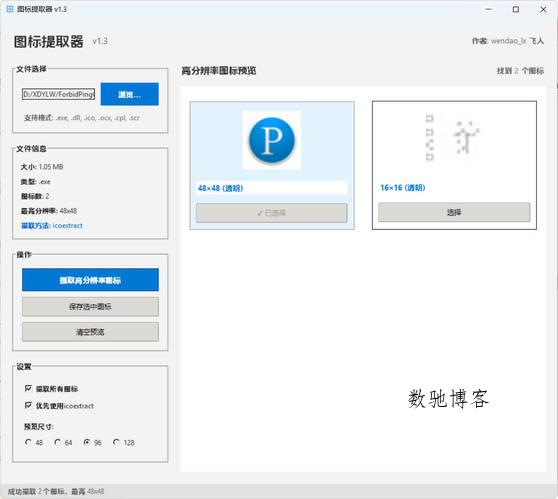Click the 高分辨率图标预览 heading
The image size is (558, 499).
(219, 71)
